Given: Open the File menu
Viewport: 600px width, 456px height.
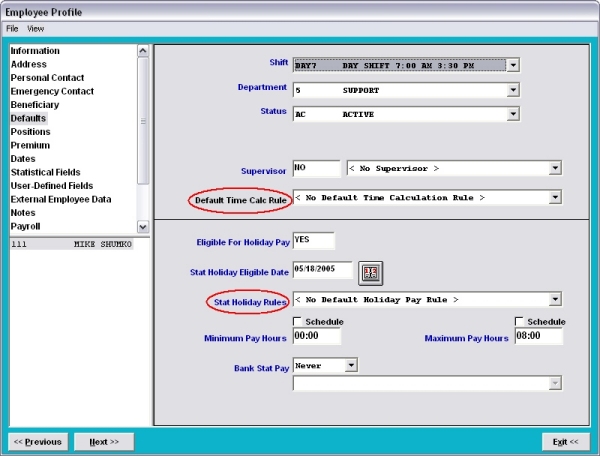Looking at the screenshot, I should click(x=12, y=29).
